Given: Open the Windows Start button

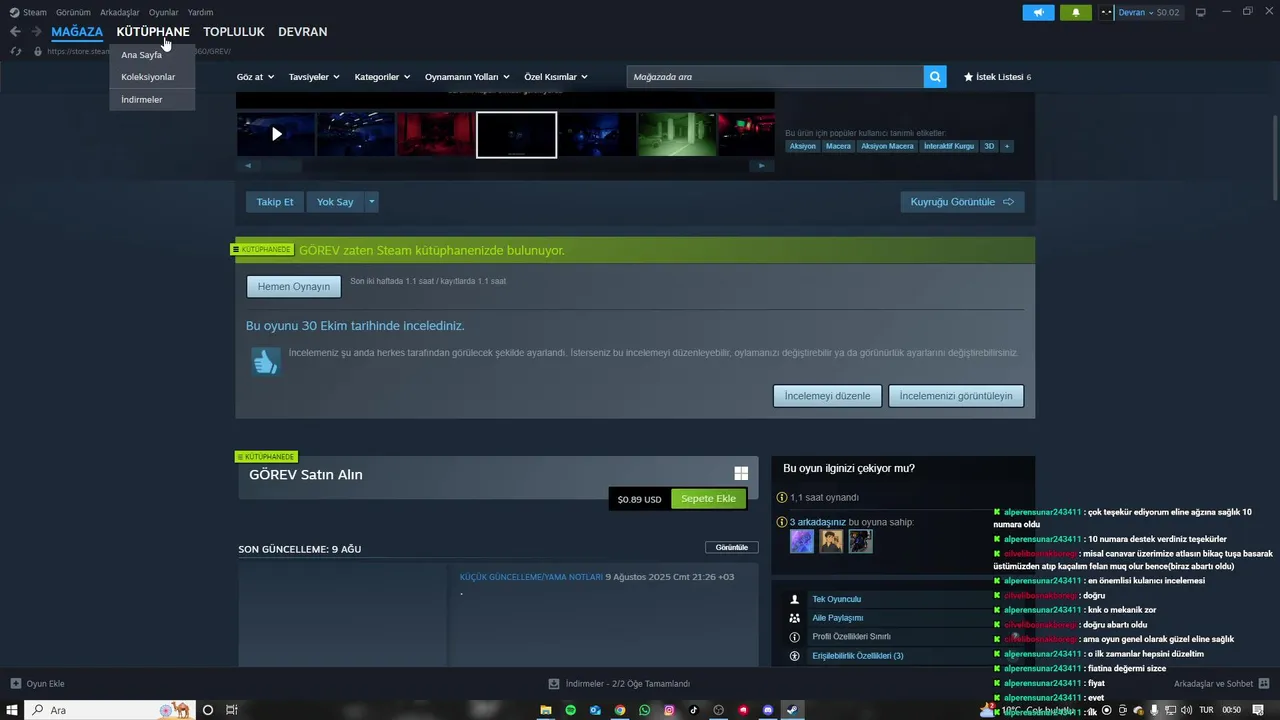Looking at the screenshot, I should 13,710.
